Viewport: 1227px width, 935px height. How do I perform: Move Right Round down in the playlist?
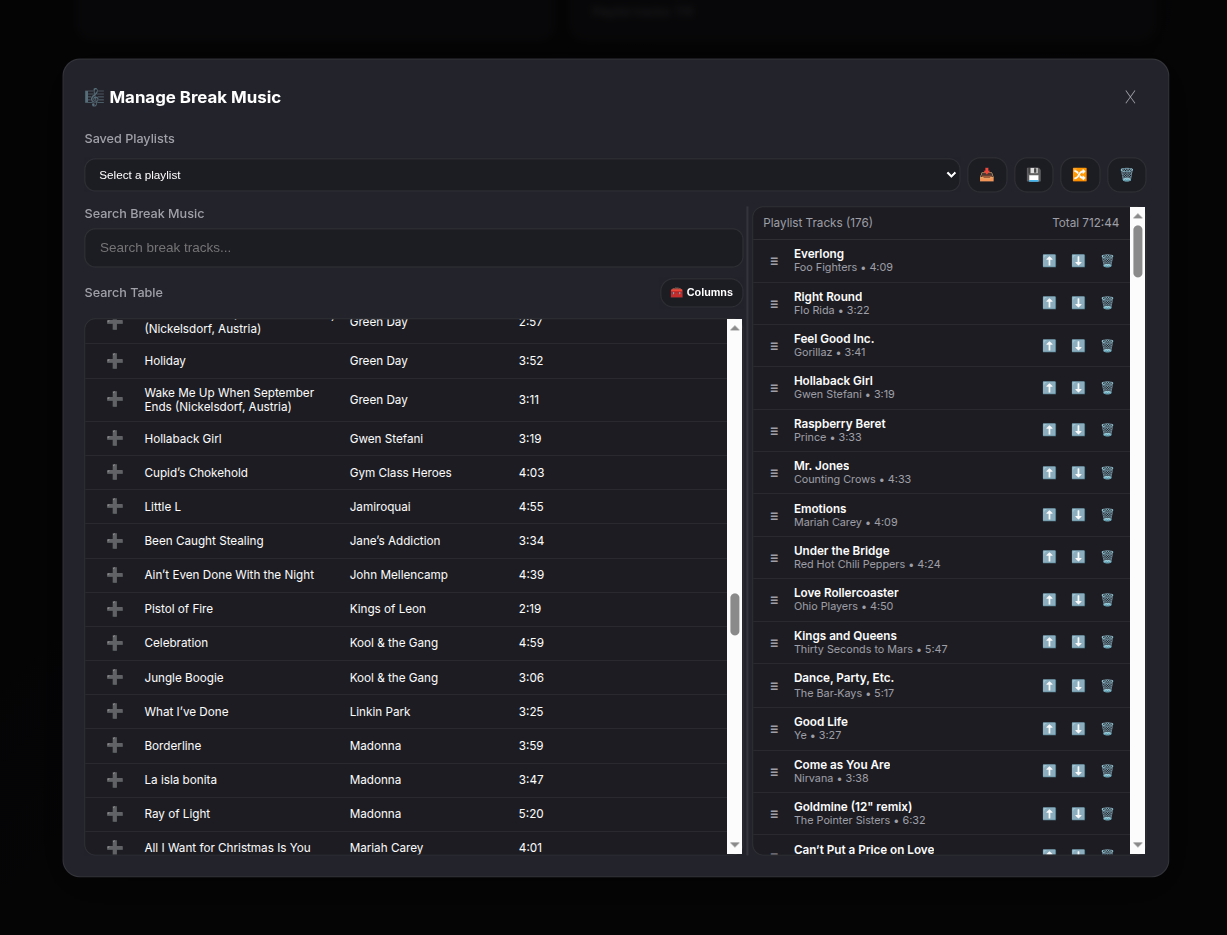click(1078, 303)
